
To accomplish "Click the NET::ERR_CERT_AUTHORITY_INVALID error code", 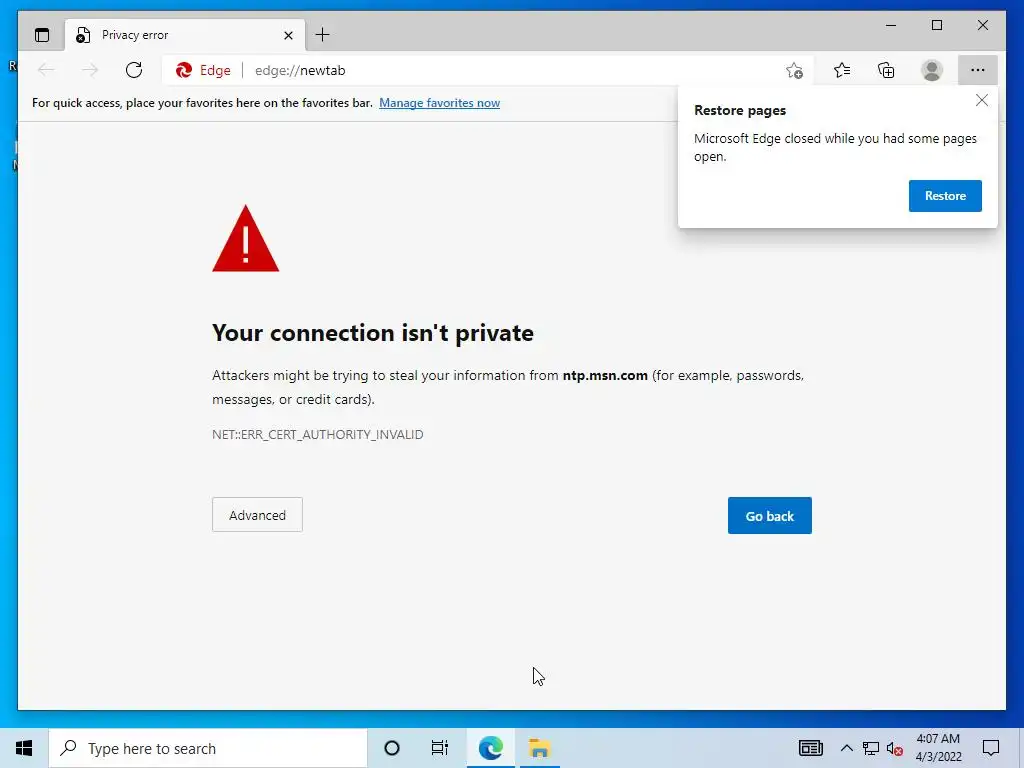I will tap(317, 434).
